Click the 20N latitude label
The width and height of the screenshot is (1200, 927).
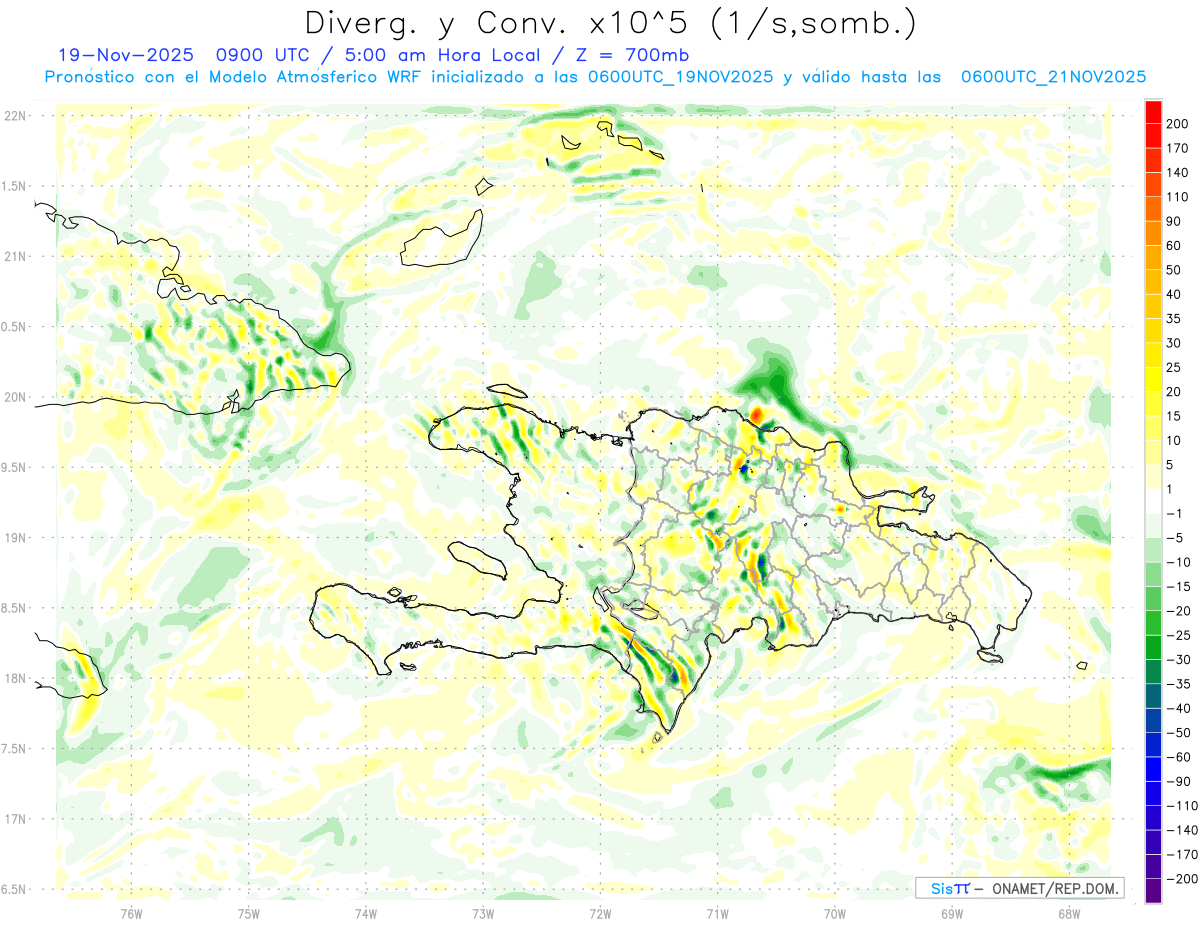click(15, 397)
